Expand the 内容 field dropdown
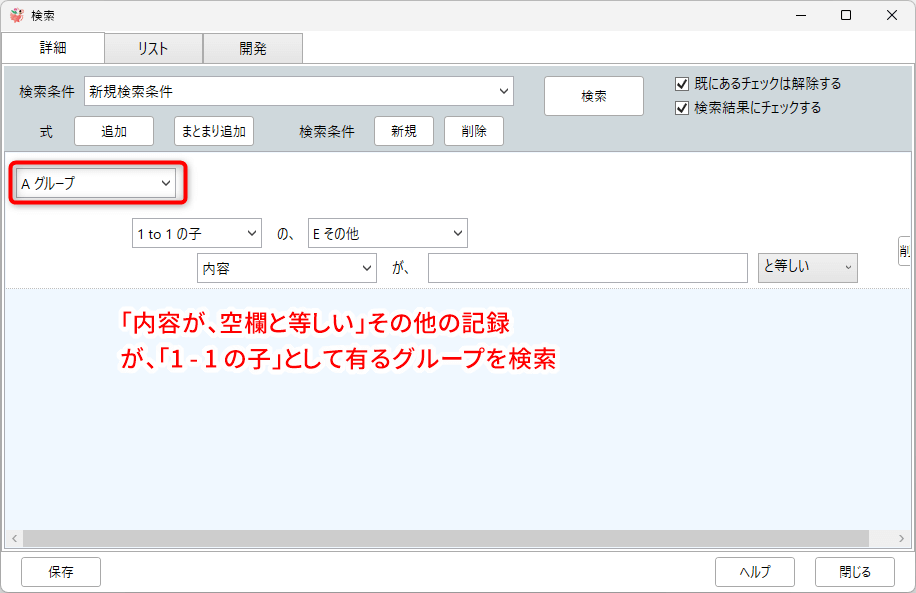This screenshot has width=916, height=593. coord(287,268)
